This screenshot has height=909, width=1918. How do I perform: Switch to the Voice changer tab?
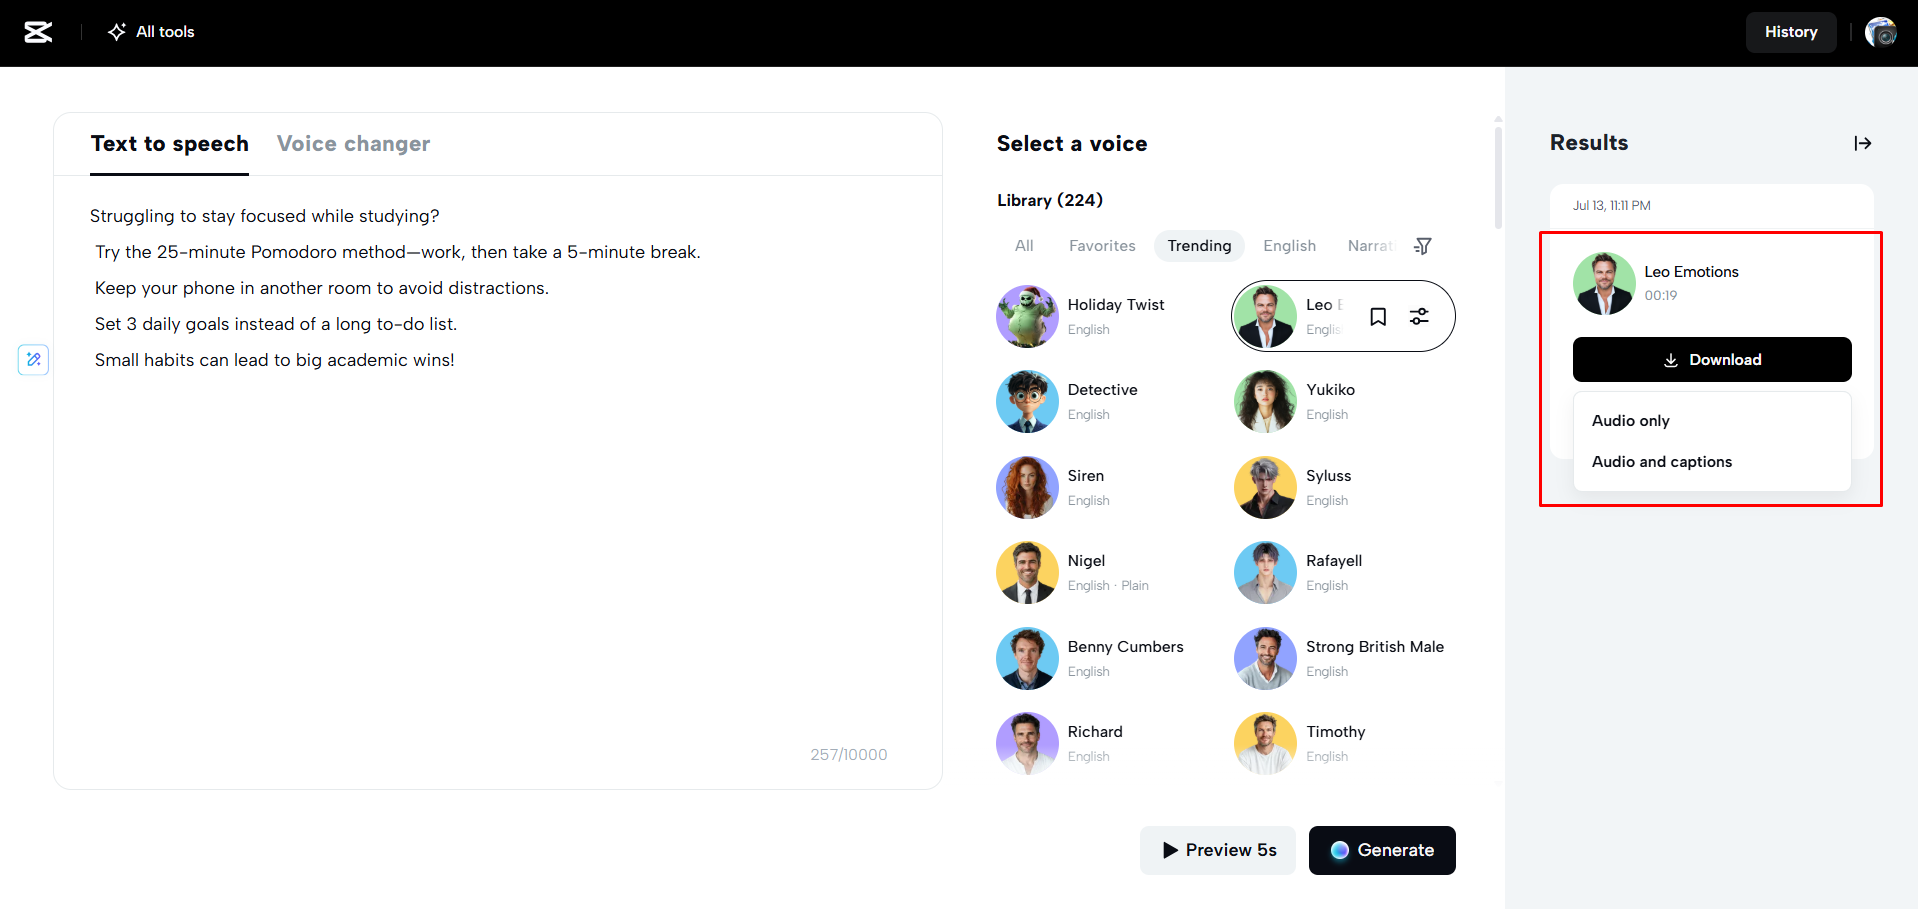point(353,144)
